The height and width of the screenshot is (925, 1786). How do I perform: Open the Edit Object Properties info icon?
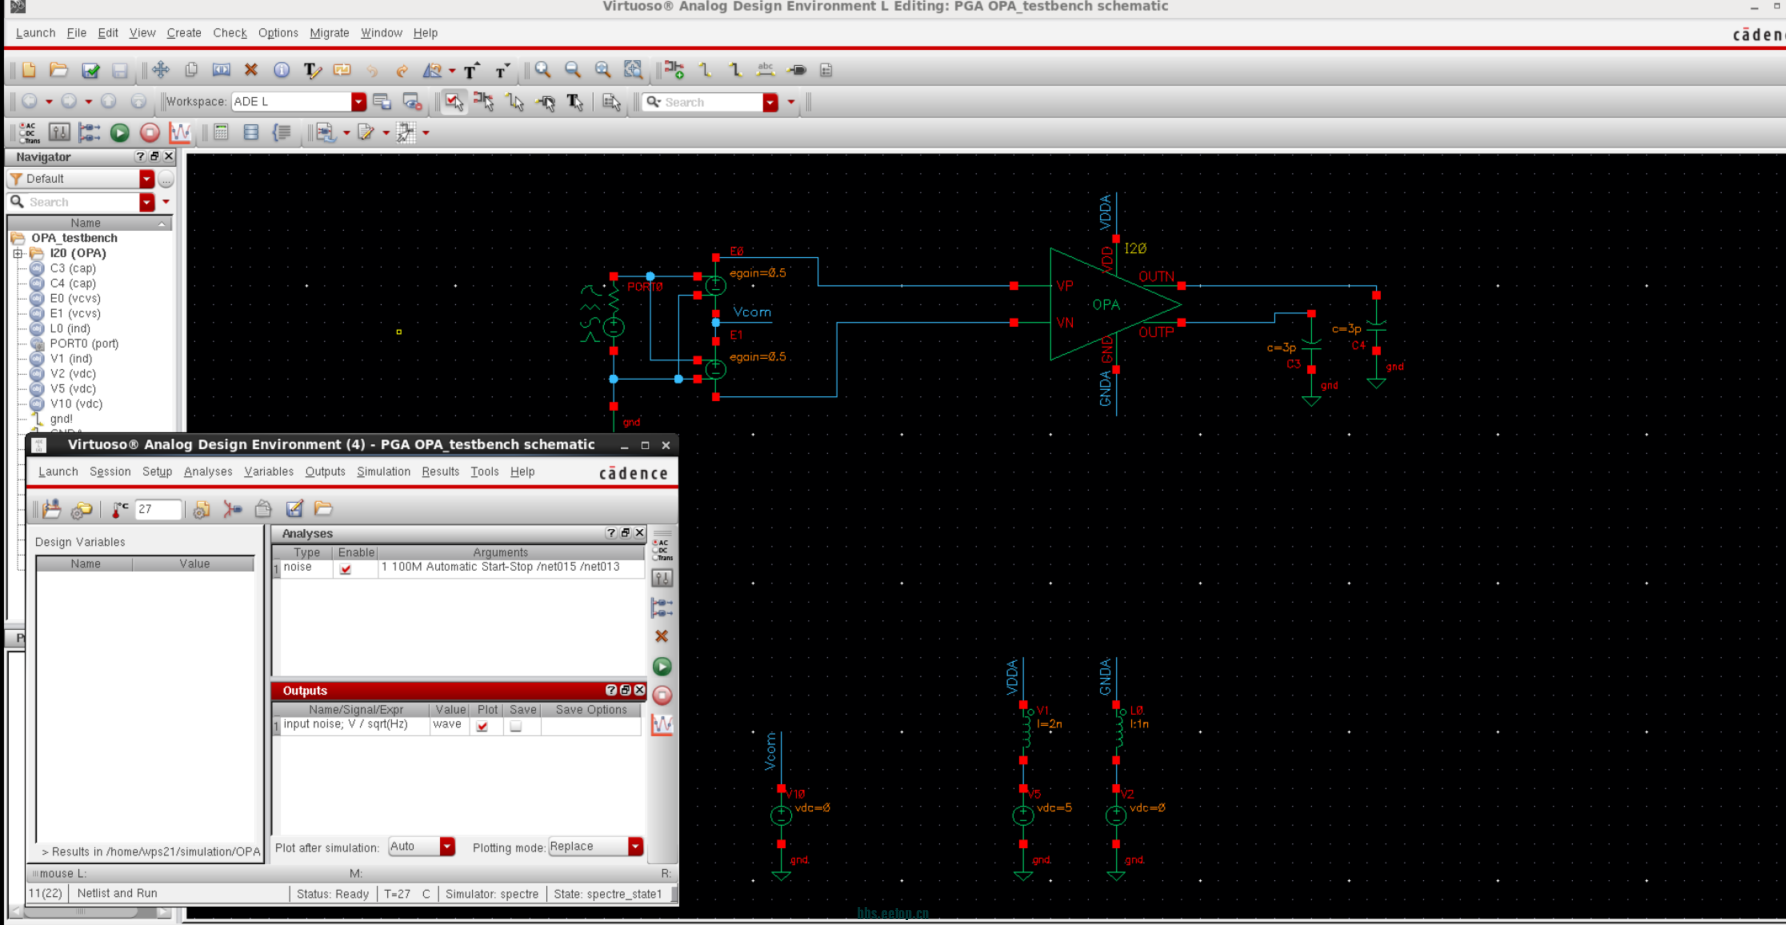point(282,70)
